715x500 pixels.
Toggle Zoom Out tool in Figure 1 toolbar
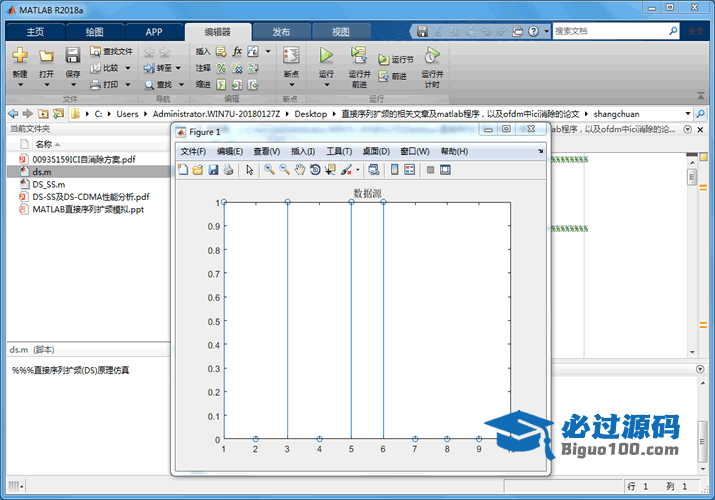pyautogui.click(x=285, y=170)
